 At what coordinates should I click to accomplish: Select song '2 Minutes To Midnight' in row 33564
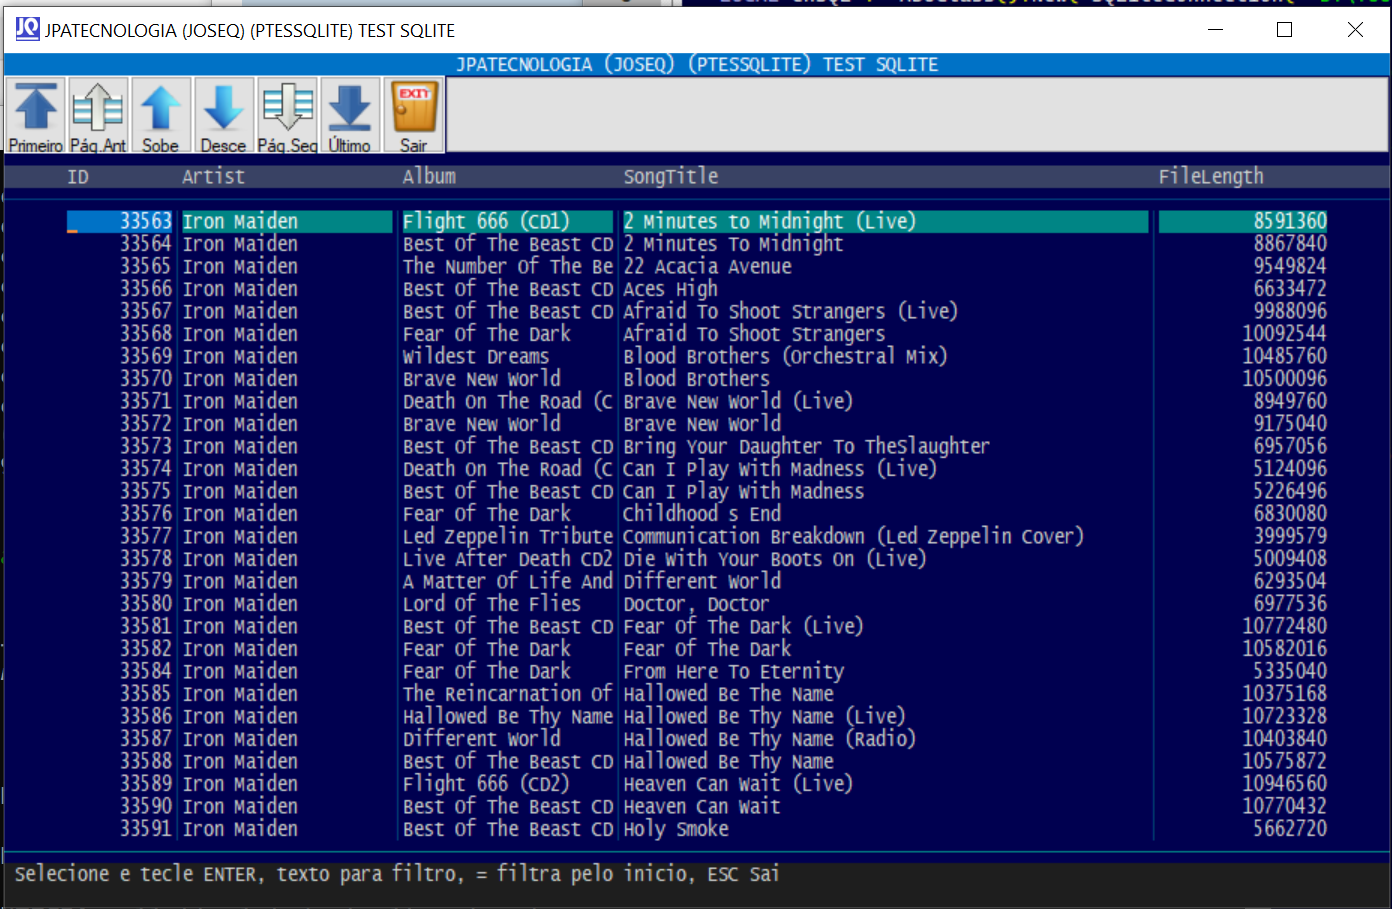tap(733, 244)
